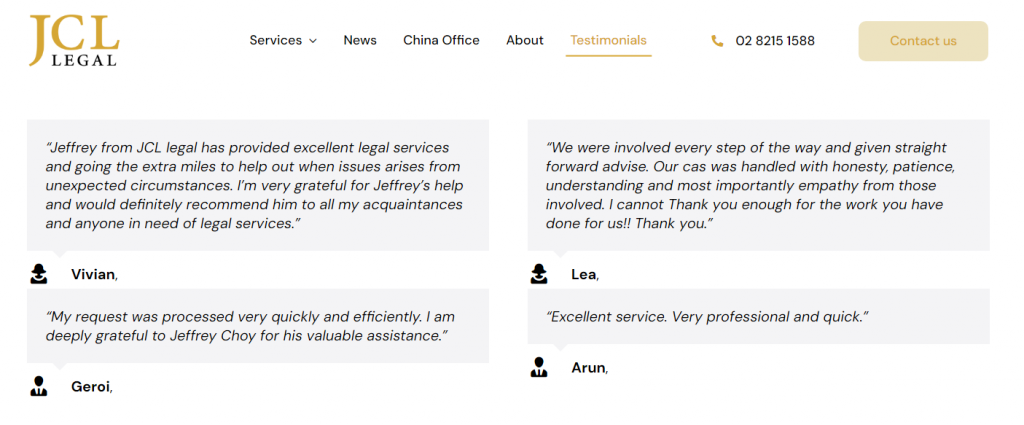Image resolution: width=1024 pixels, height=425 pixels.
Task: Click the avatar icon beside Lea
Action: [539, 274]
